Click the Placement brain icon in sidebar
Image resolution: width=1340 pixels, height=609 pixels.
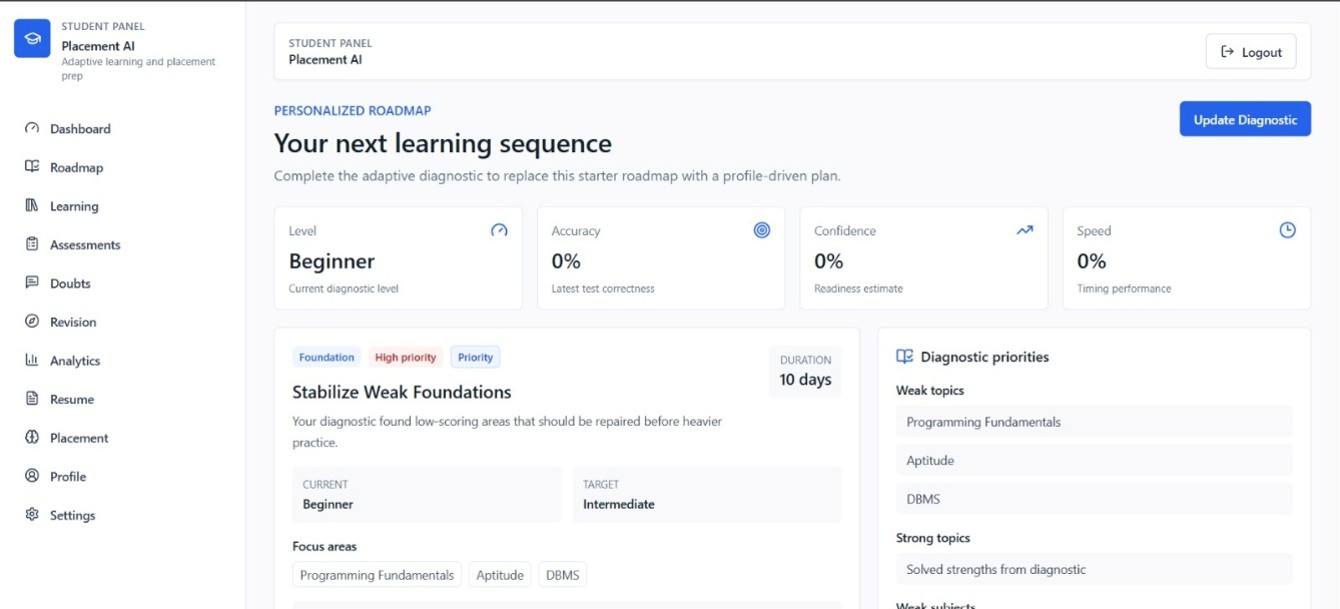(x=32, y=437)
